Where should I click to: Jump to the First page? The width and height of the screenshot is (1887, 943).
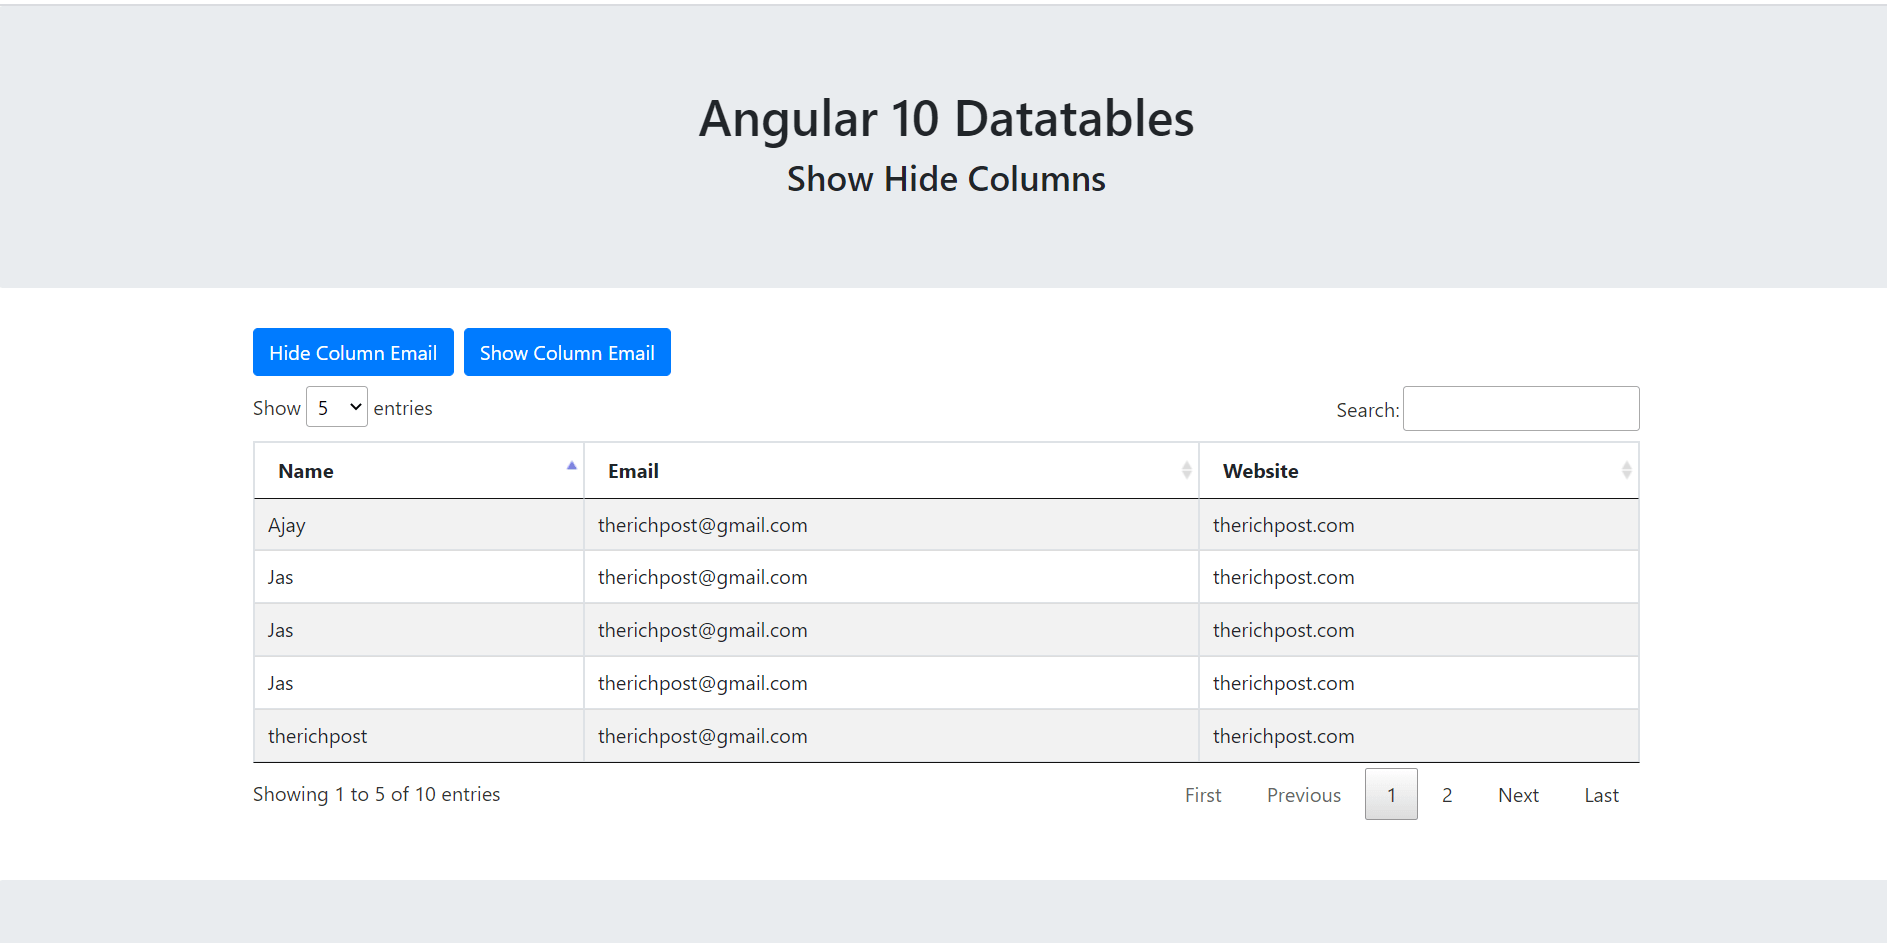[1202, 794]
